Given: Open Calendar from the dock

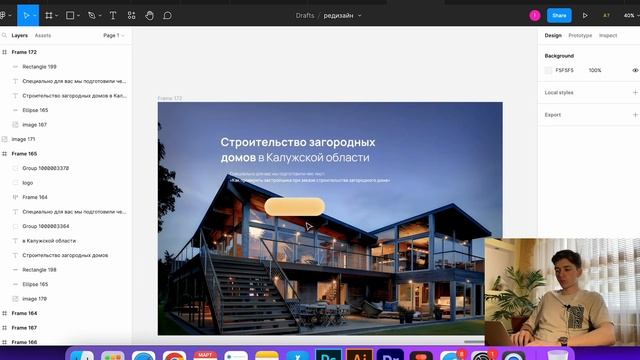Looking at the screenshot, I should (x=205, y=355).
